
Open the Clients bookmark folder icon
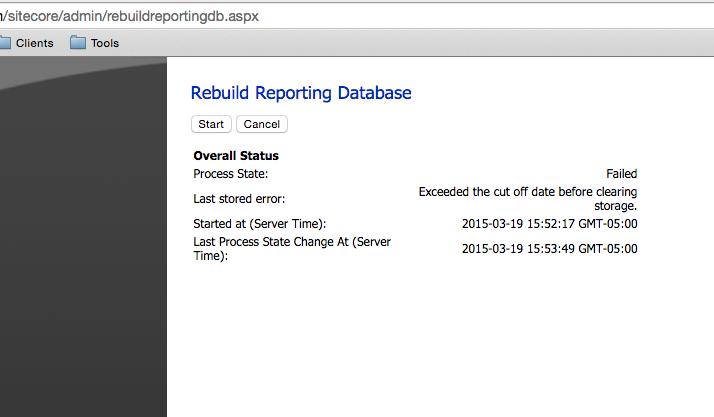(4, 43)
